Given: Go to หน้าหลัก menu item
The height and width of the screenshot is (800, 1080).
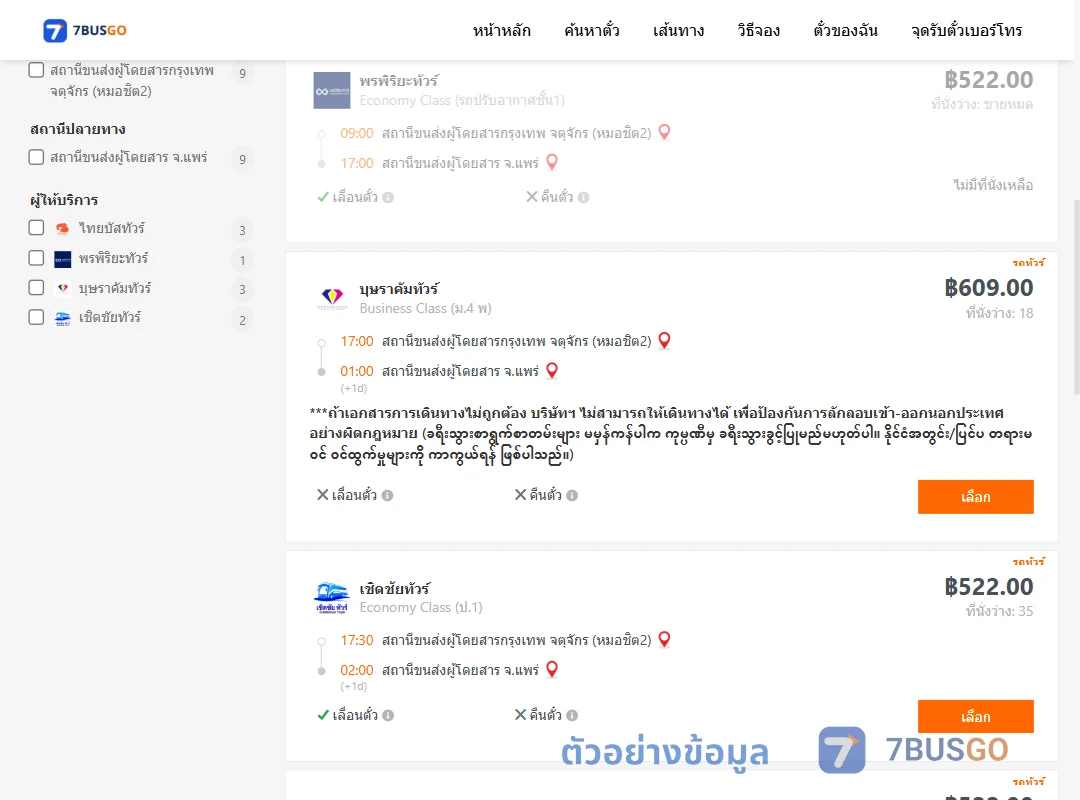Looking at the screenshot, I should point(501,30).
